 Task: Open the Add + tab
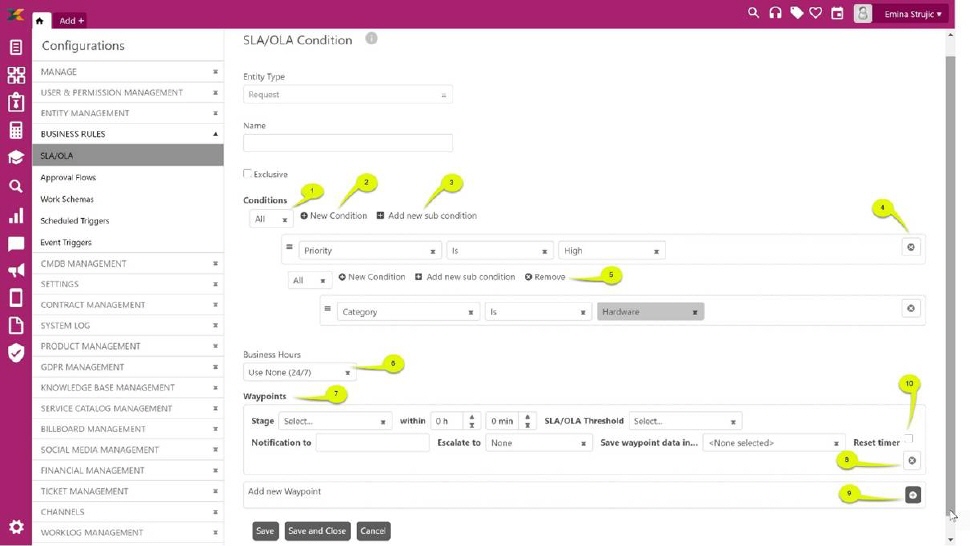[x=71, y=20]
